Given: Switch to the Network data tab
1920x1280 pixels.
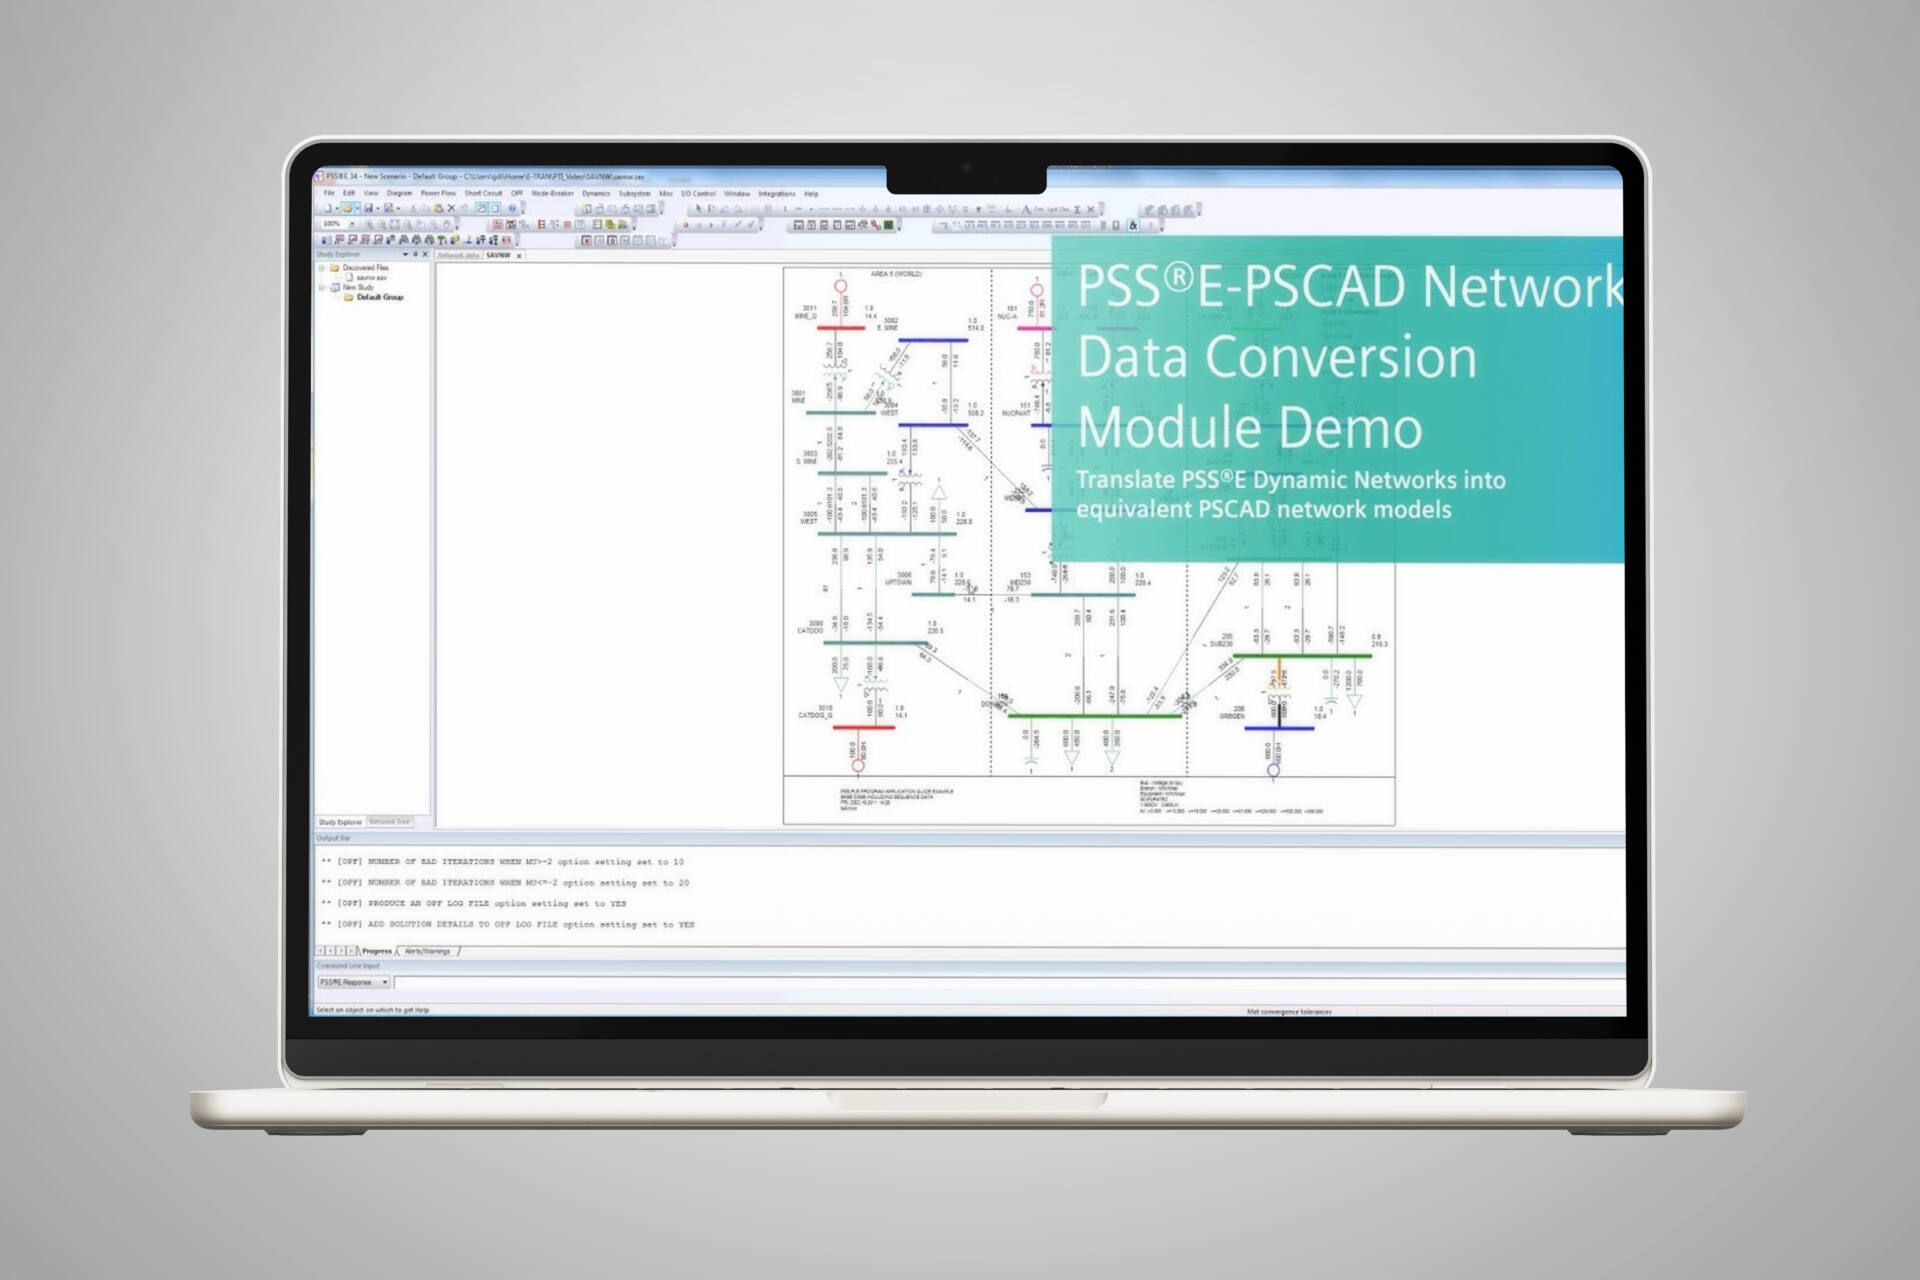Looking at the screenshot, I should [x=458, y=255].
